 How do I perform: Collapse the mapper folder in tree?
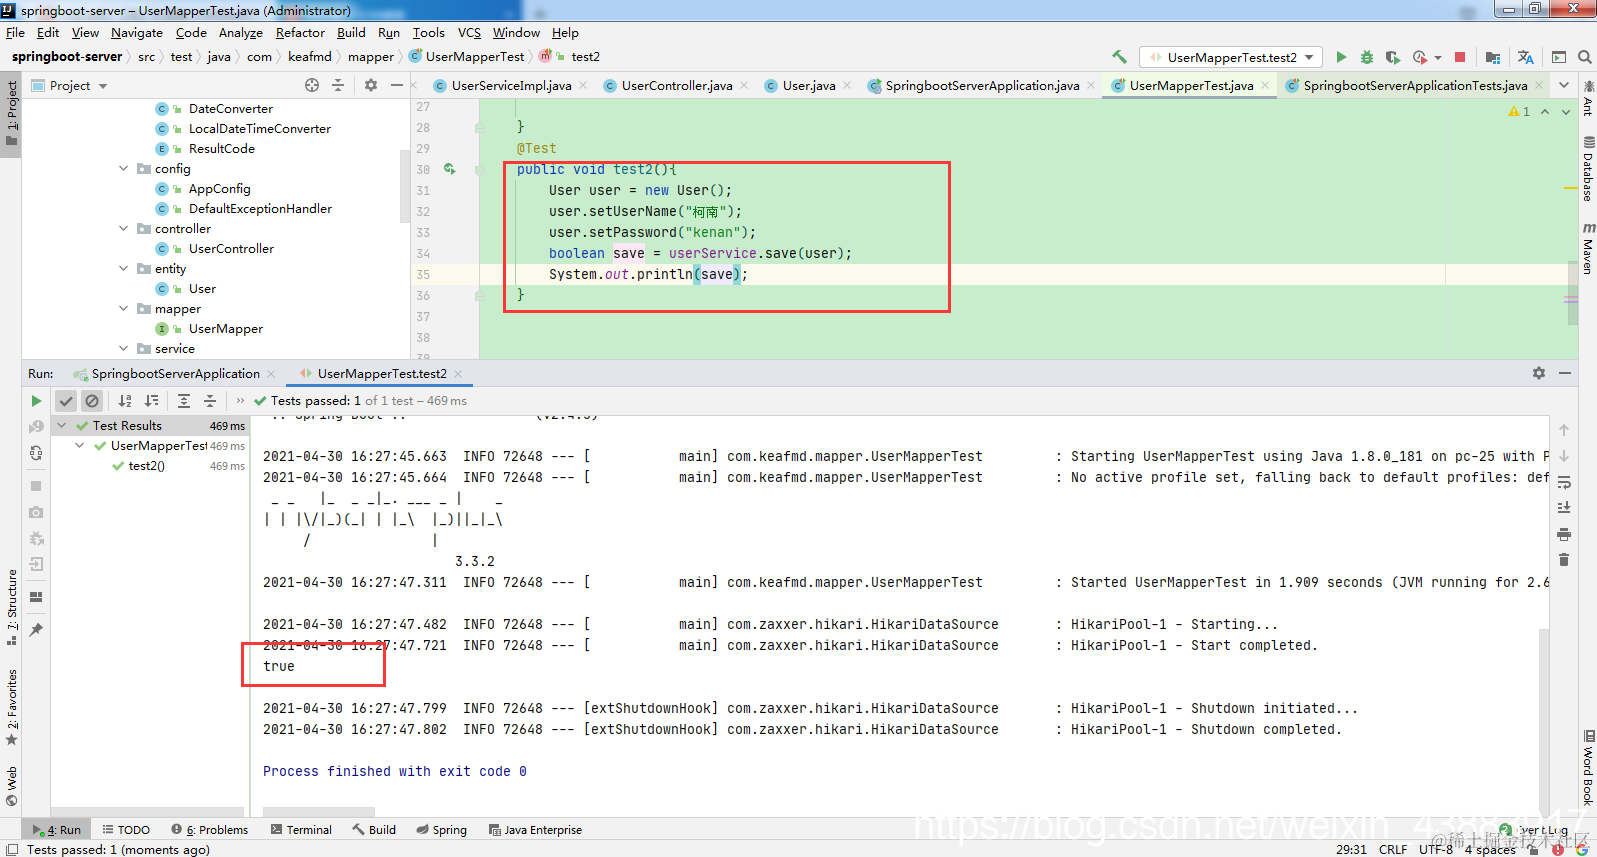point(124,309)
